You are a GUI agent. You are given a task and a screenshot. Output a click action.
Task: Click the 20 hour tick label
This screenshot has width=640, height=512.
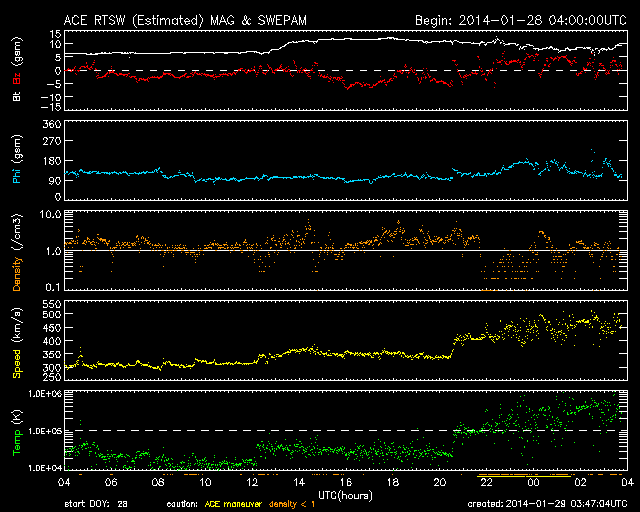click(x=440, y=482)
